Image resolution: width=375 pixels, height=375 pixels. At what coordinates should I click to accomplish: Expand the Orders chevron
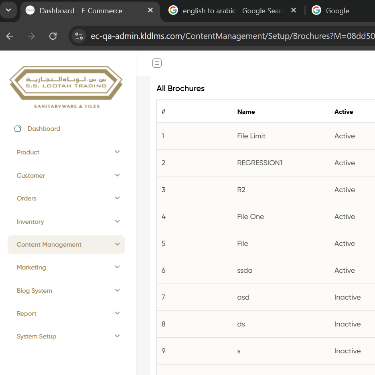point(117,198)
